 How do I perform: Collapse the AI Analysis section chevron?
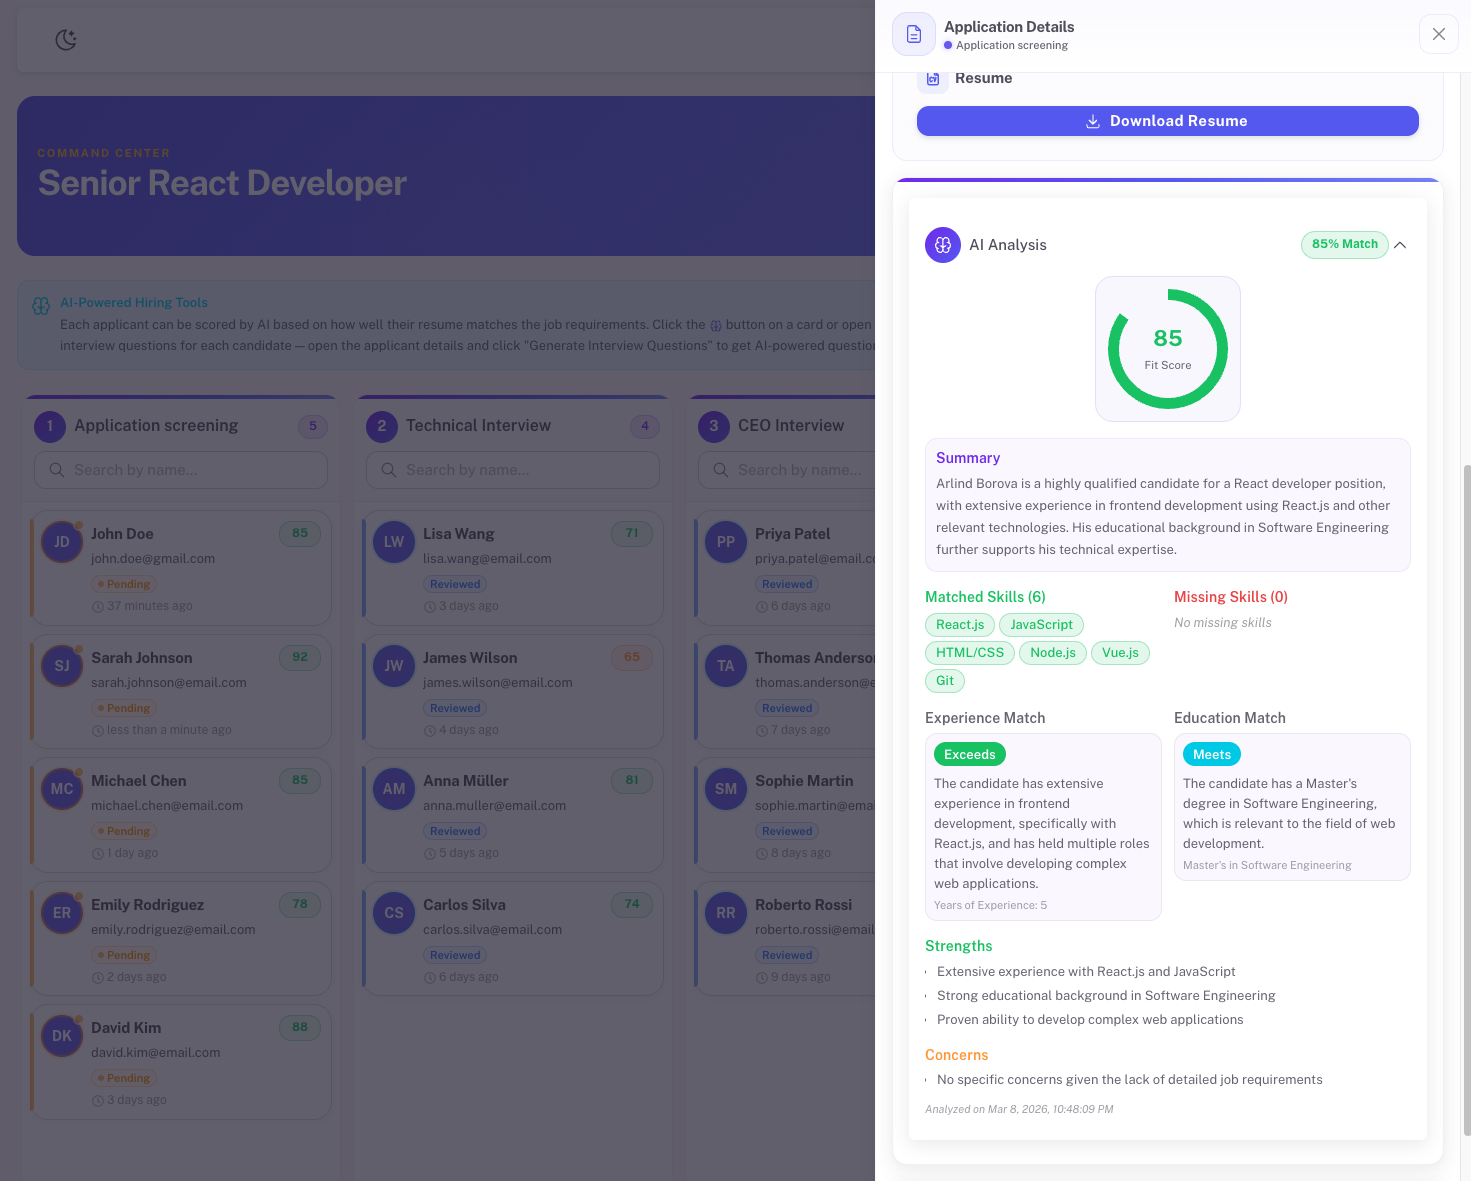(x=1400, y=245)
